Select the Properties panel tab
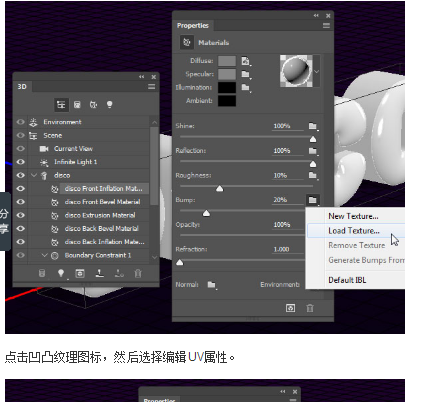The width and height of the screenshot is (436, 402). coord(193,26)
